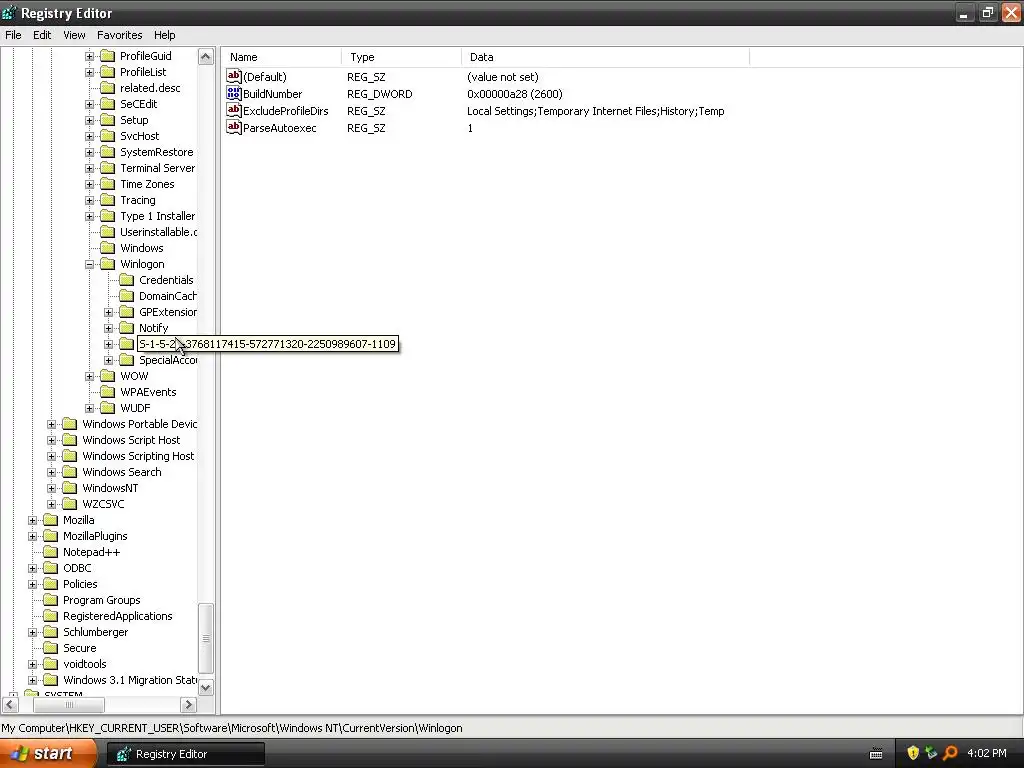
Task: Click the tree horizontal scrollbar thumb
Action: tap(69, 705)
